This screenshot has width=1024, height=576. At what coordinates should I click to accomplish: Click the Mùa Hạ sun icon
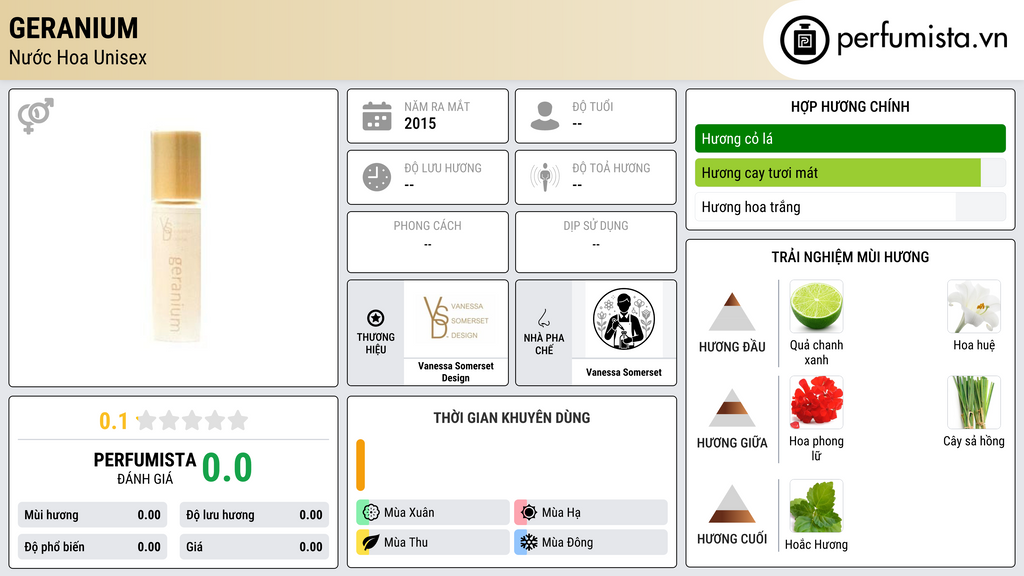pyautogui.click(x=528, y=513)
